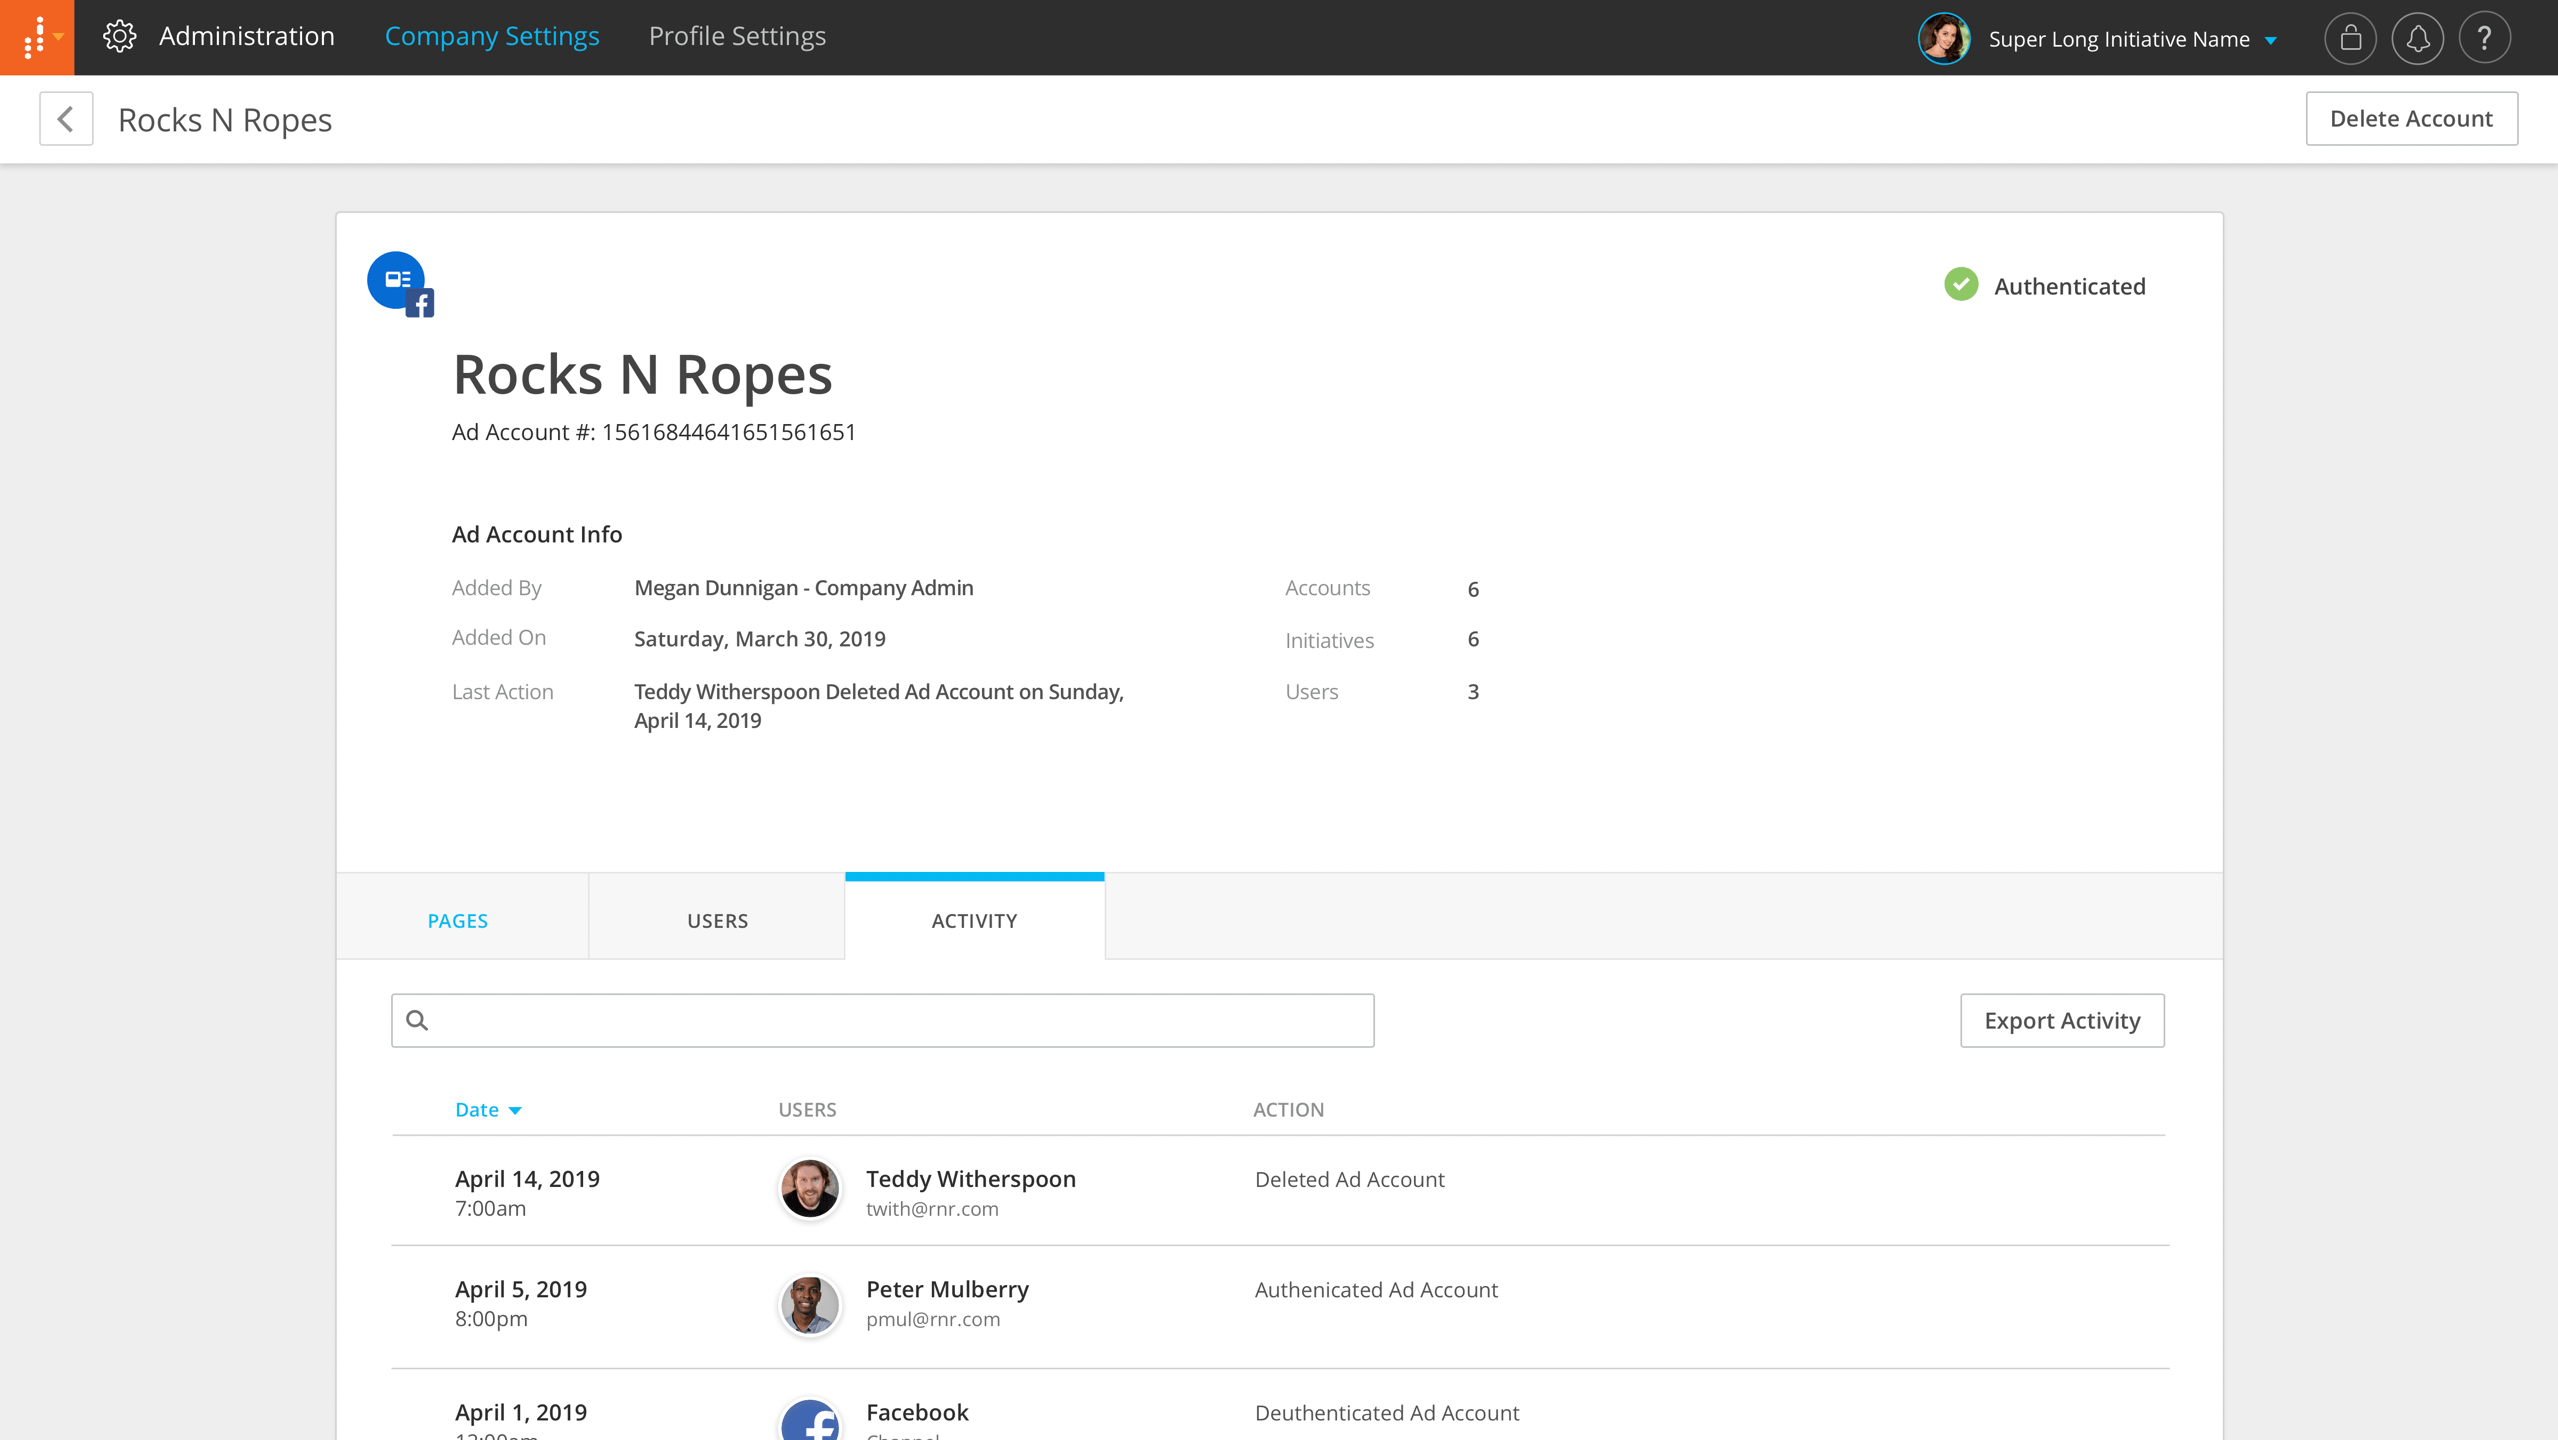Click the 8:00pm time under April 5
The width and height of the screenshot is (2558, 1440).
point(491,1318)
